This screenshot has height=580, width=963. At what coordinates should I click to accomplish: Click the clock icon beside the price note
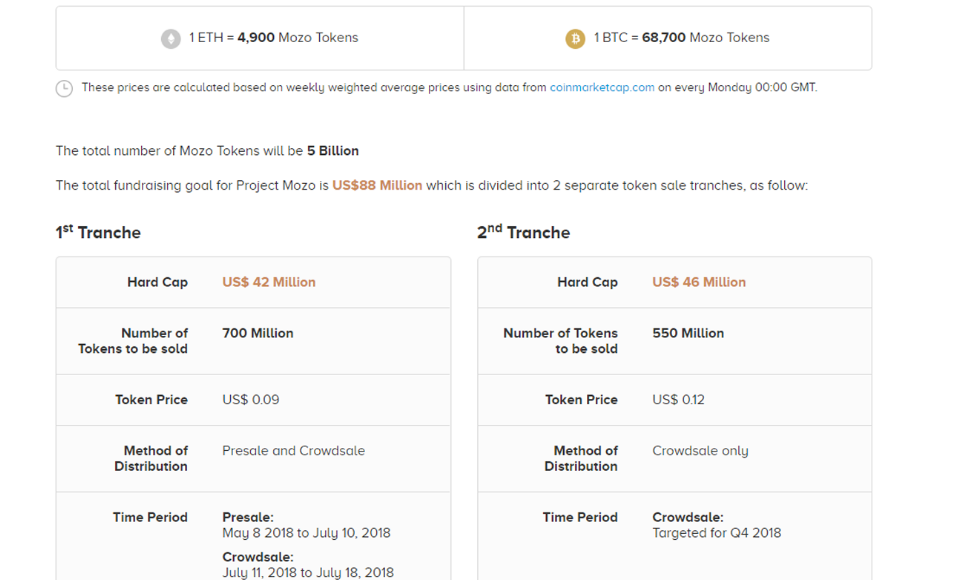[64, 88]
